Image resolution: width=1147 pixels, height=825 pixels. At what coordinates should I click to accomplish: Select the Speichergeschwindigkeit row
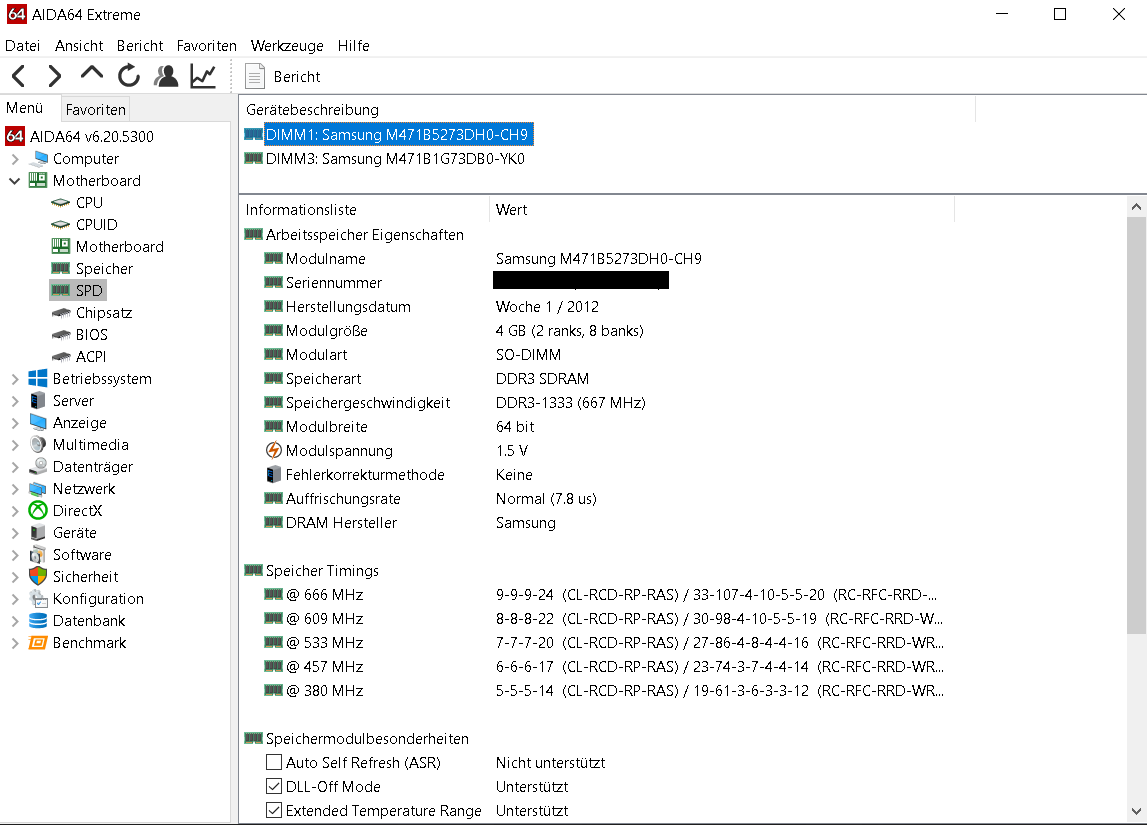click(x=599, y=402)
